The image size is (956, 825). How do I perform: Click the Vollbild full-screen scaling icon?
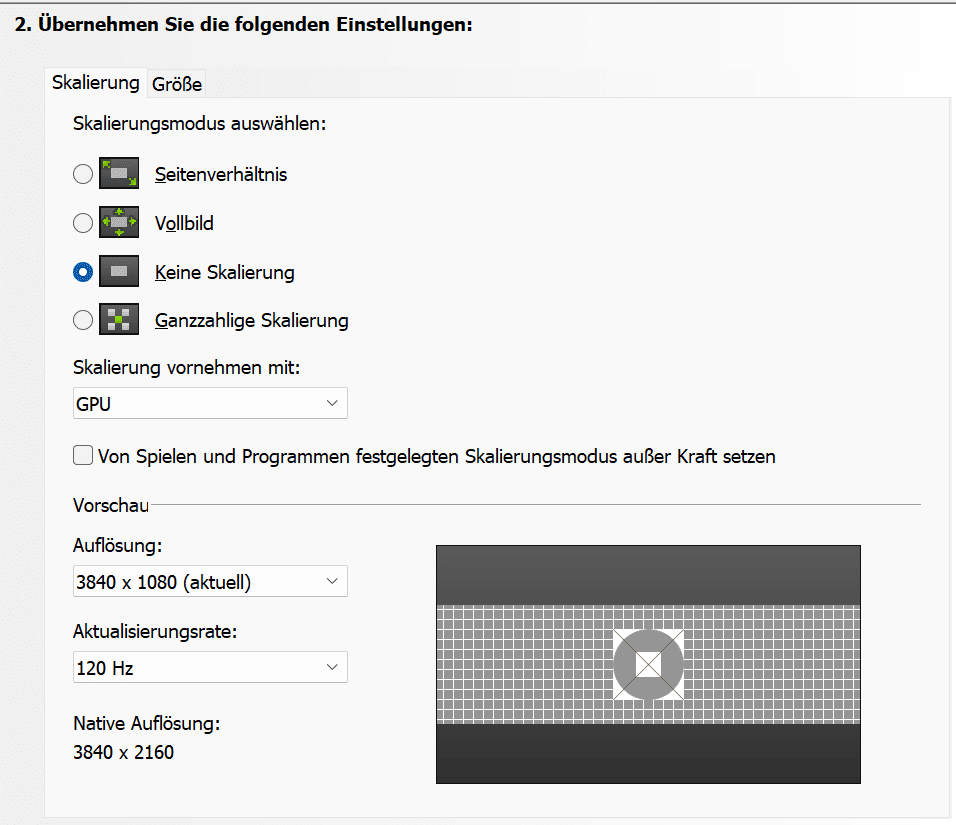coord(119,222)
